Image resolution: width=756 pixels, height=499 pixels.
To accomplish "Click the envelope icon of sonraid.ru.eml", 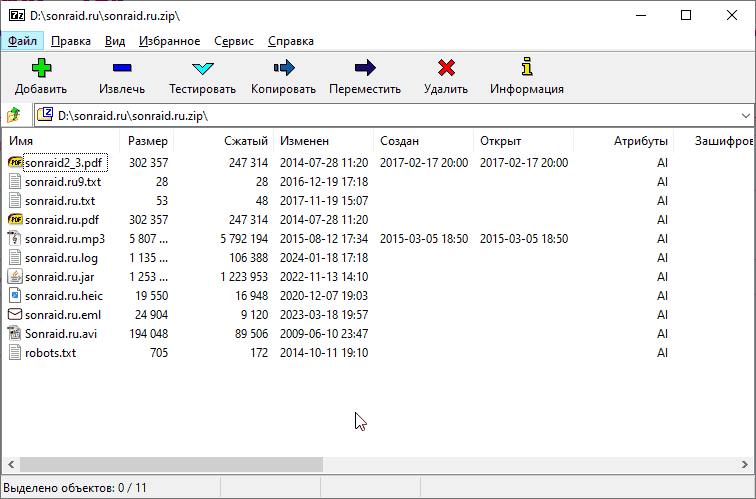I will tap(15, 314).
